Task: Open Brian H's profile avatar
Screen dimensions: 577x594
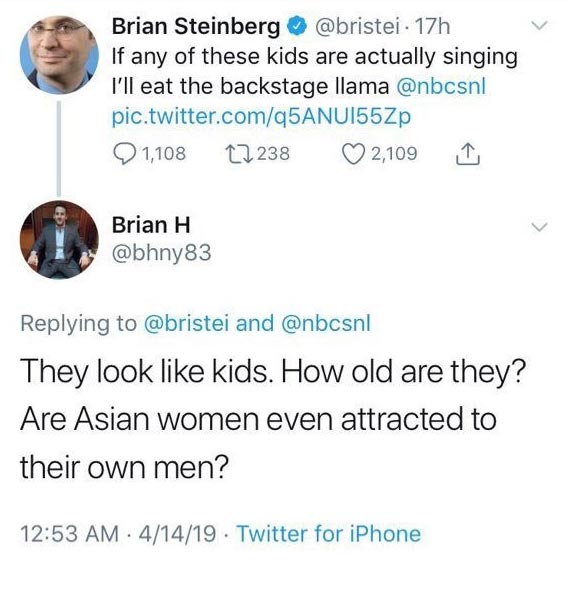Action: coord(59,239)
